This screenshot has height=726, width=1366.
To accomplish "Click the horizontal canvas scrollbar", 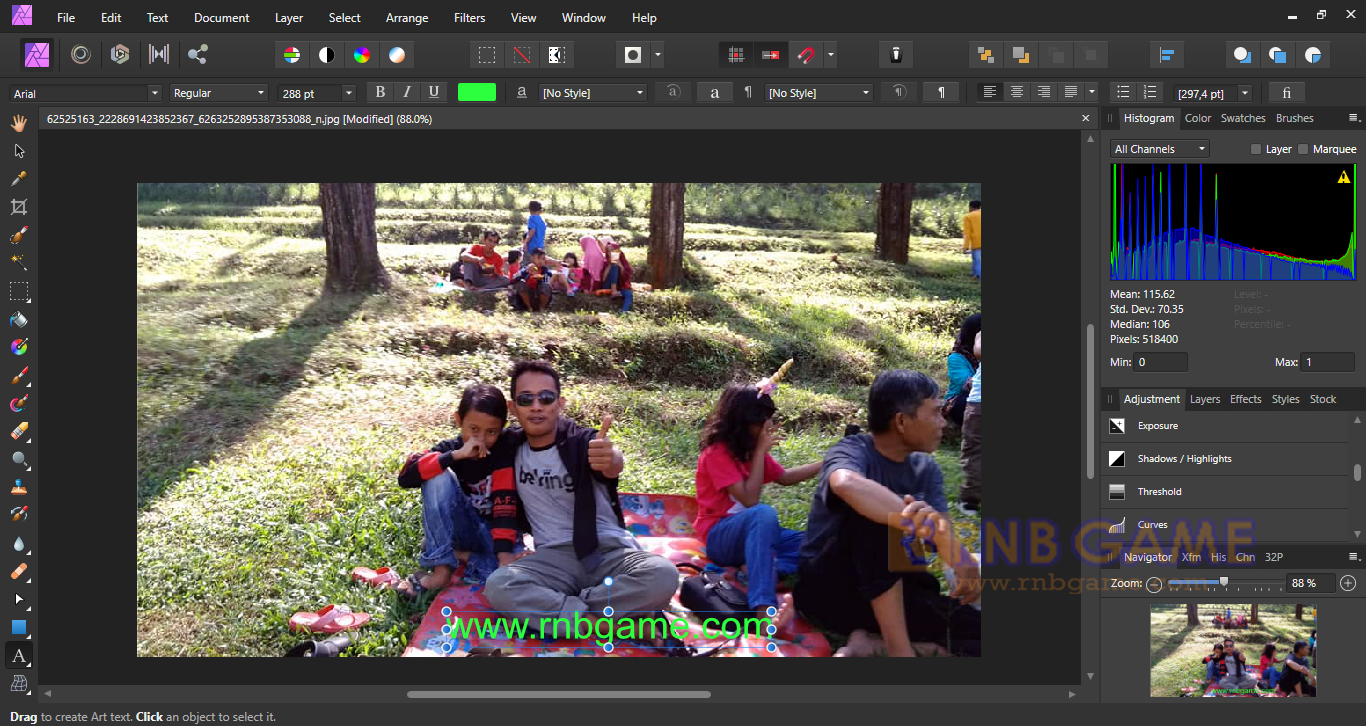I will click(559, 694).
